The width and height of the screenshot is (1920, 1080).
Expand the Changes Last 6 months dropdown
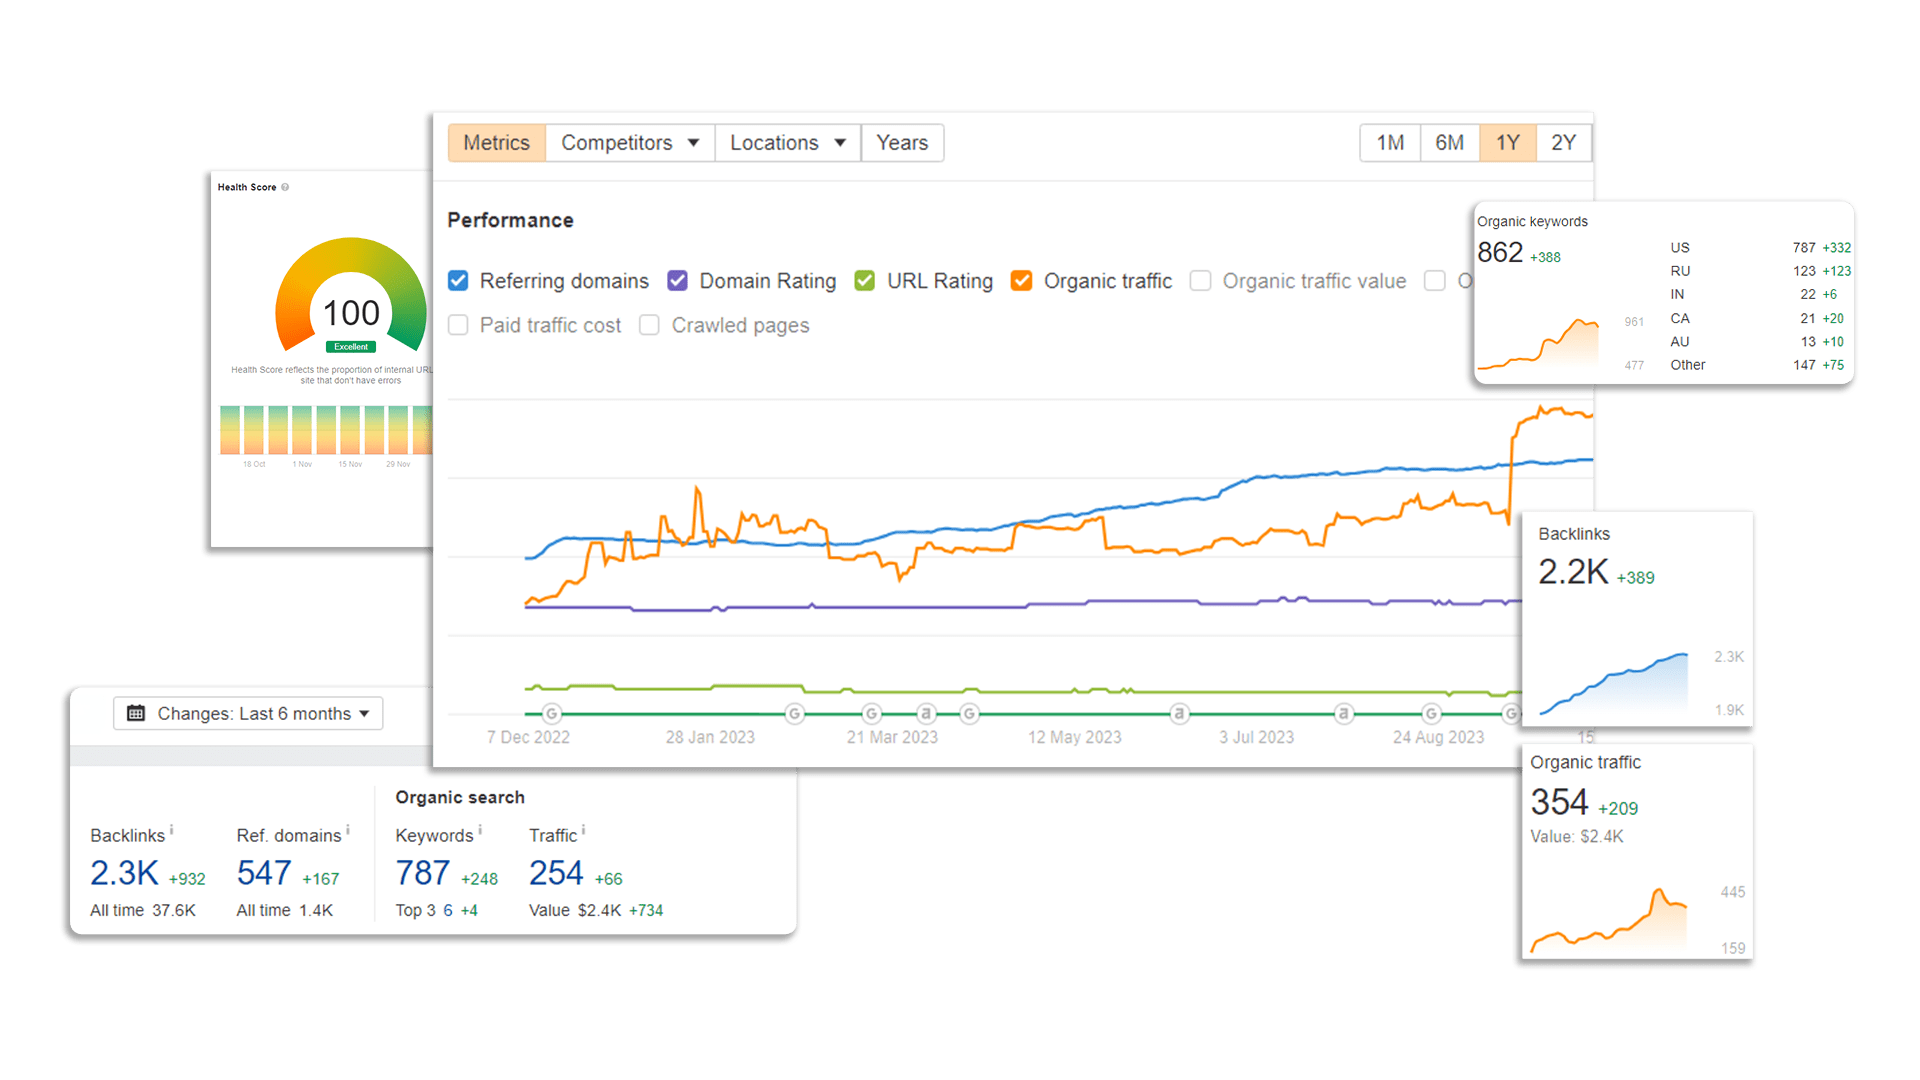pos(244,713)
